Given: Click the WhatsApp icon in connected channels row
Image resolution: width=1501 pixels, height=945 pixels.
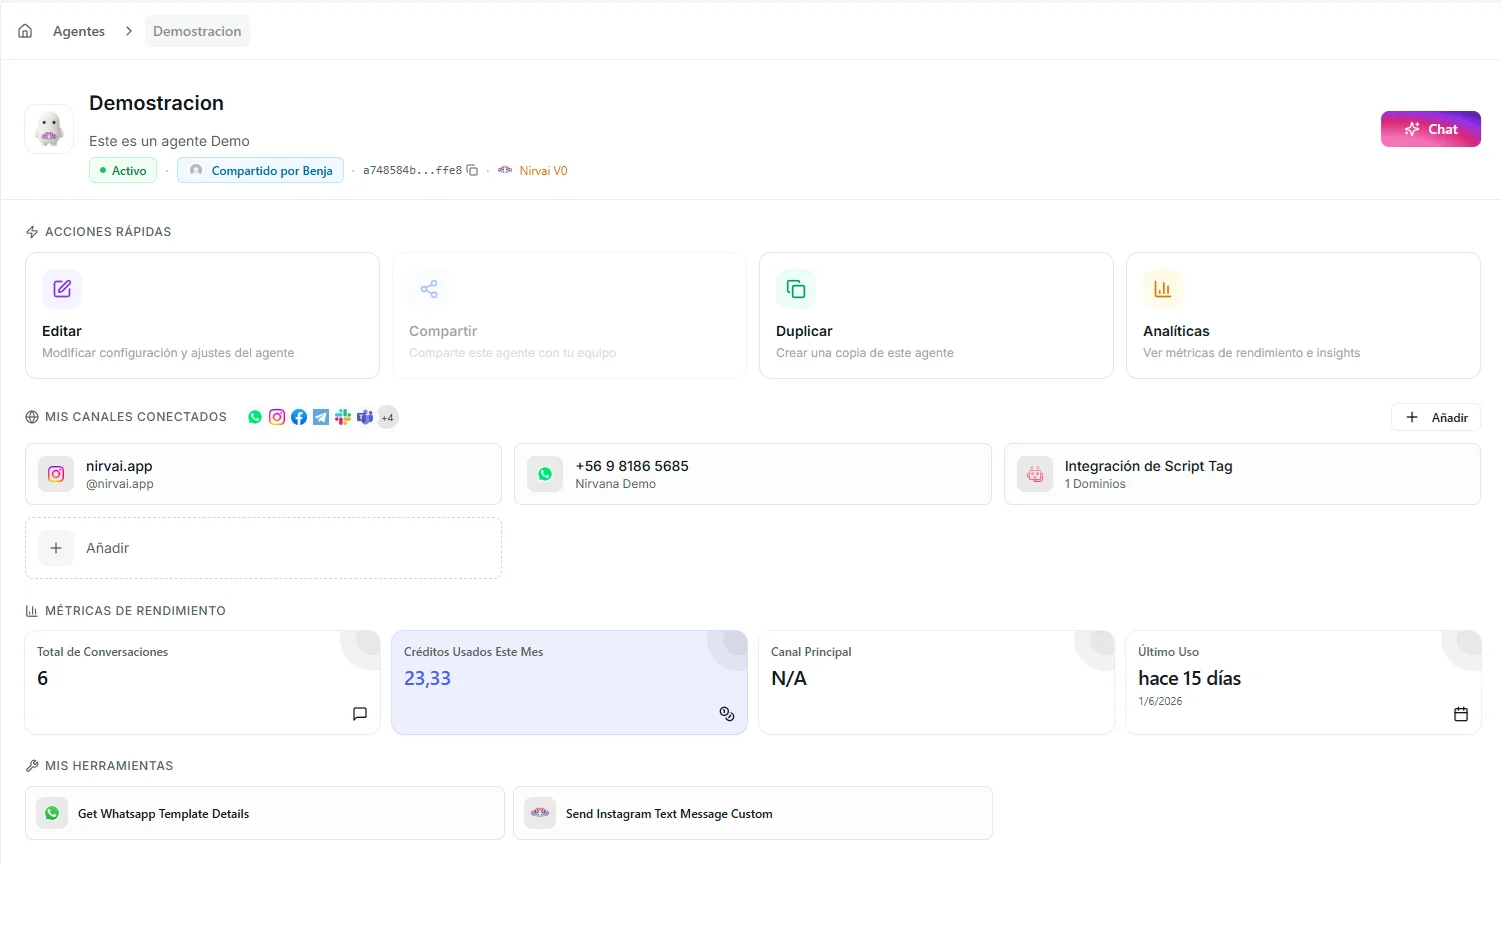Looking at the screenshot, I should pyautogui.click(x=255, y=417).
